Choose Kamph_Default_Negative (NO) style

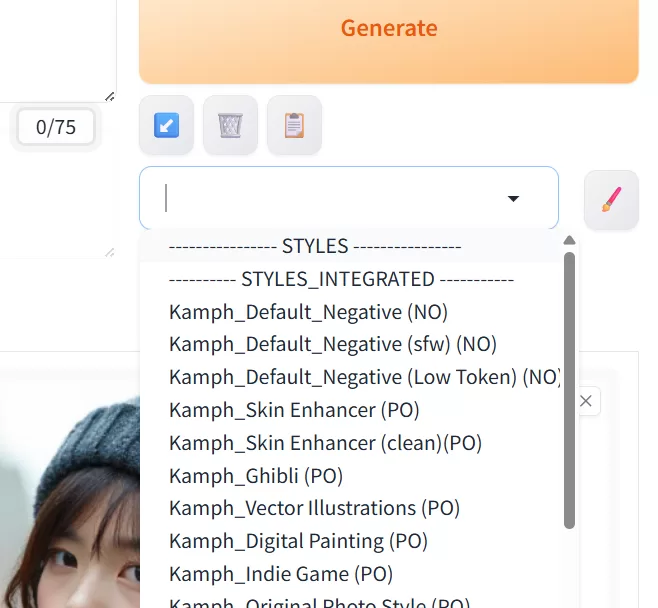click(352, 312)
